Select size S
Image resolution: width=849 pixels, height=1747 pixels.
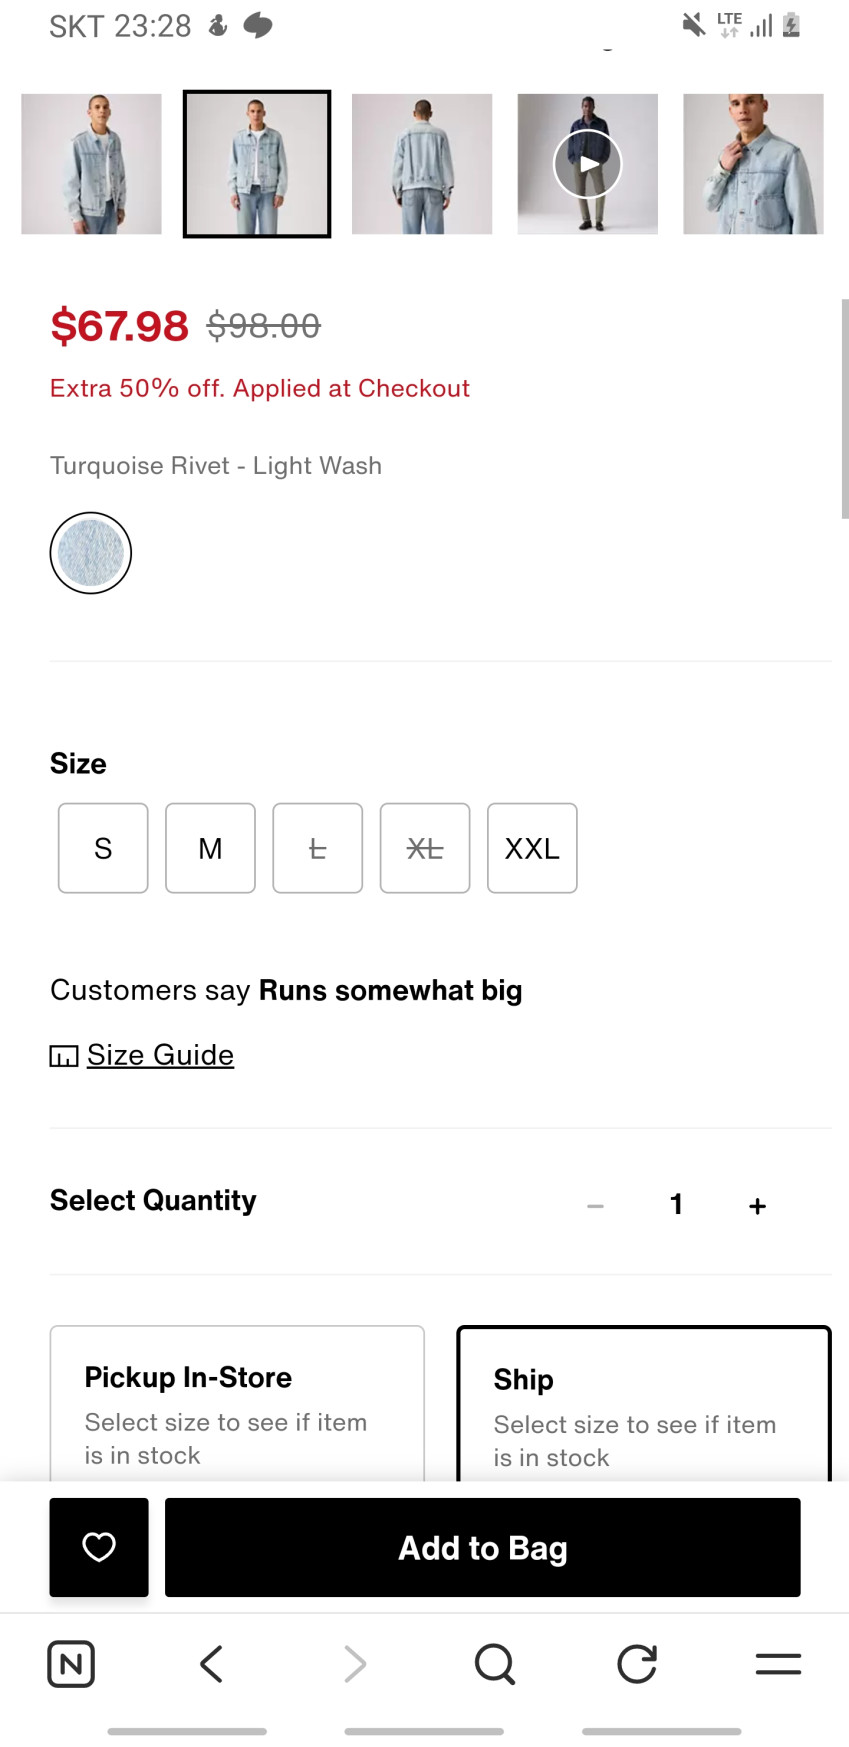(103, 848)
